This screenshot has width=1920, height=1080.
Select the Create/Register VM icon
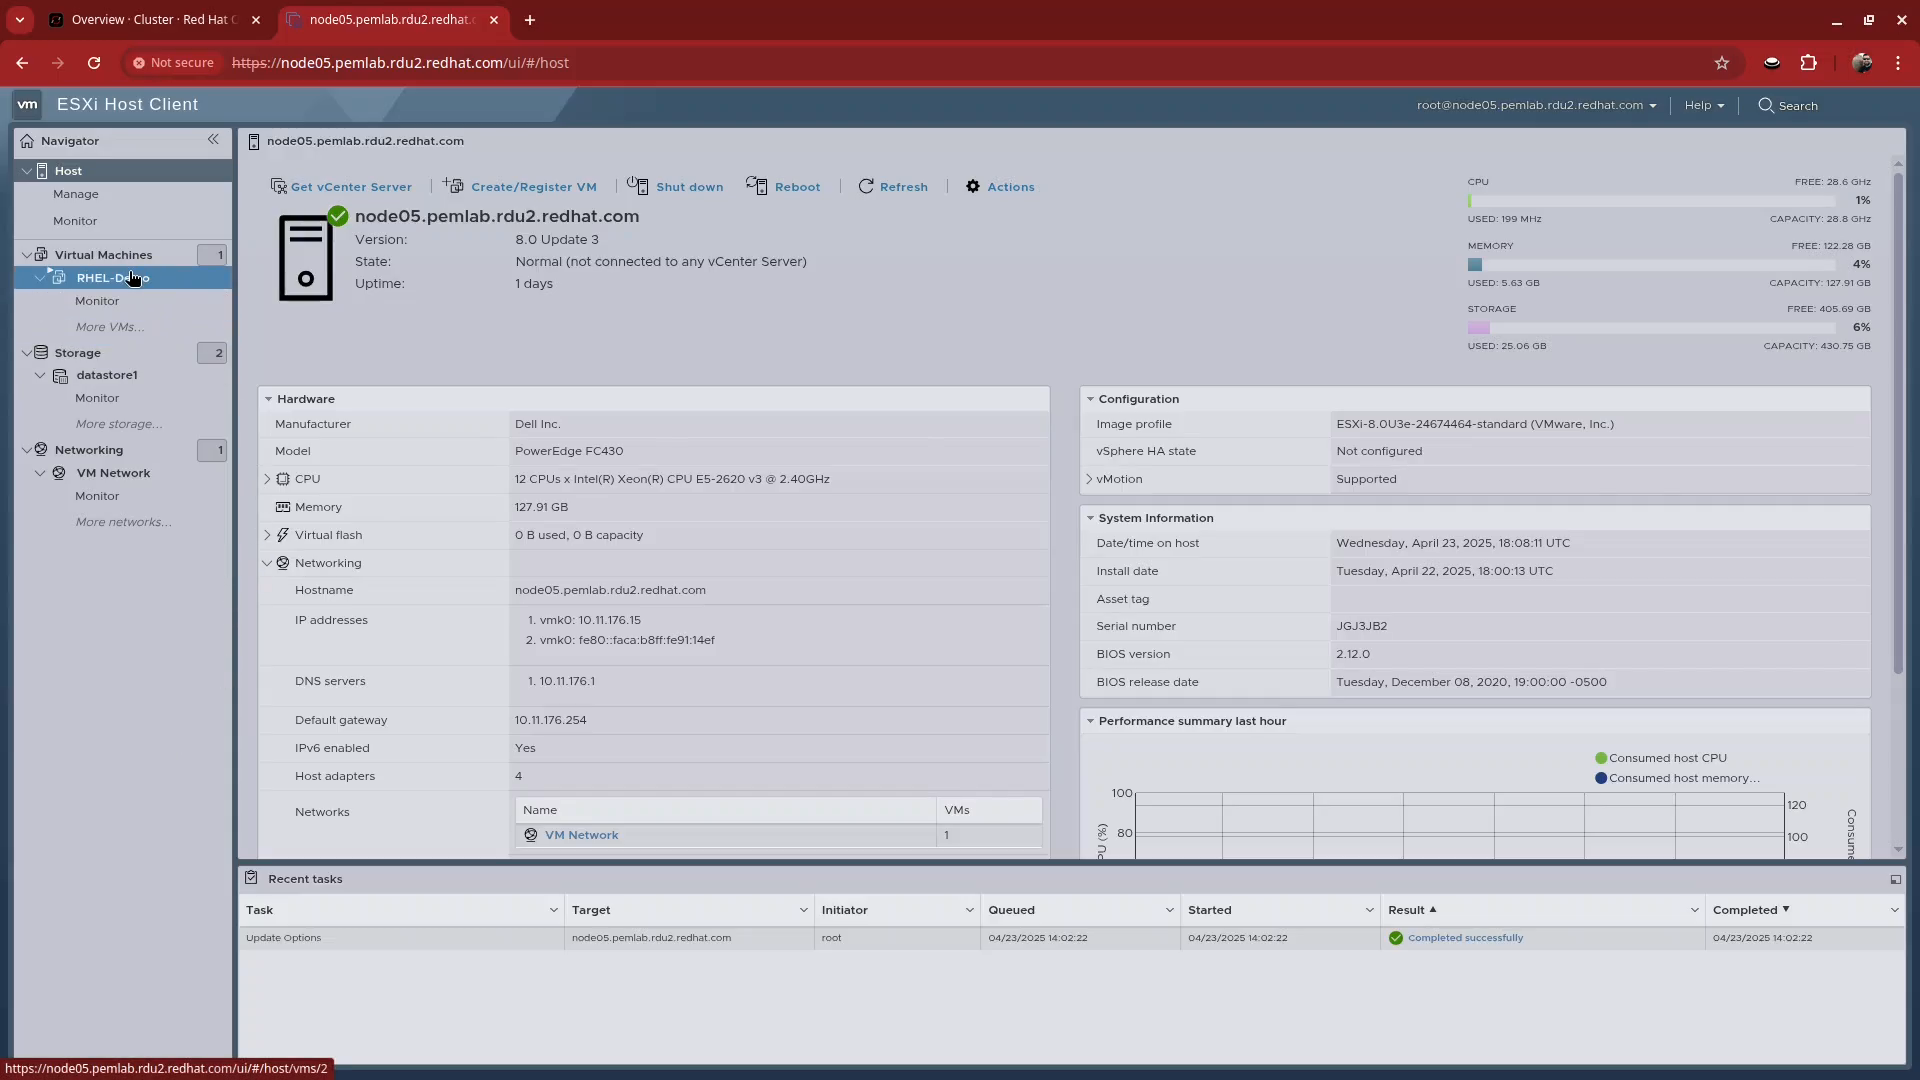pyautogui.click(x=452, y=186)
